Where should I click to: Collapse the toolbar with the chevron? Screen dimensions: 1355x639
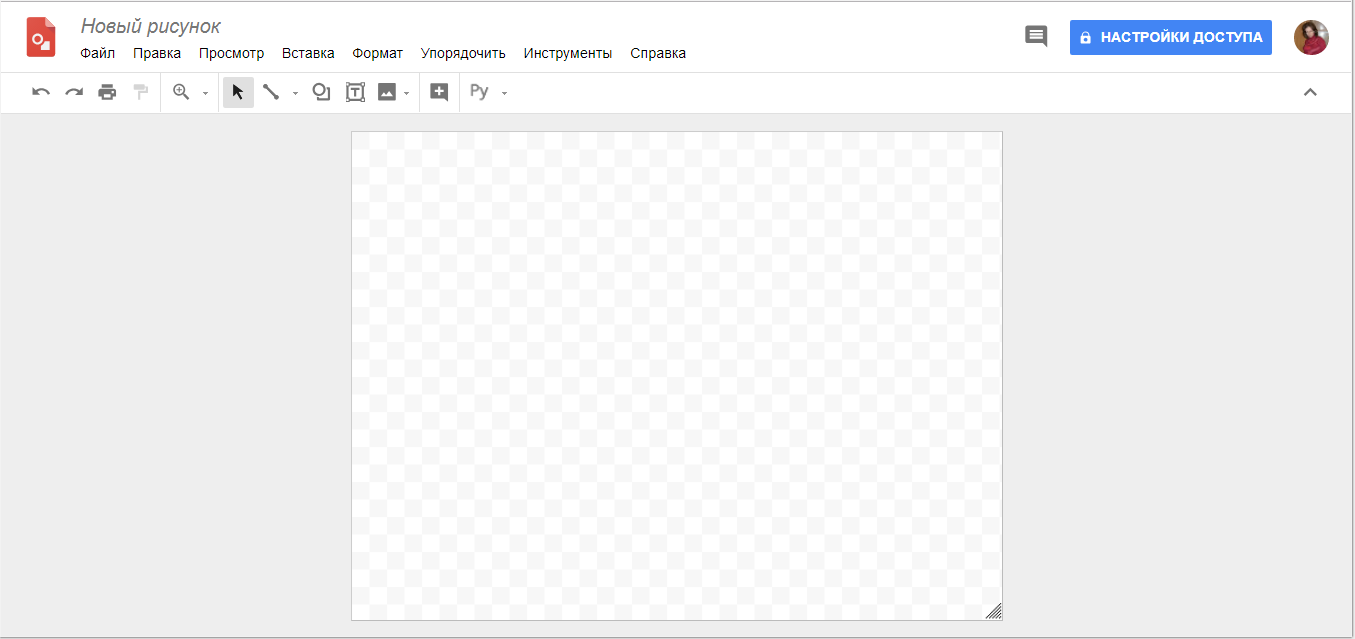1311,91
